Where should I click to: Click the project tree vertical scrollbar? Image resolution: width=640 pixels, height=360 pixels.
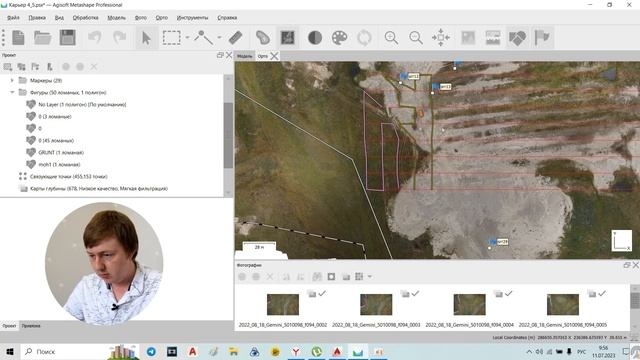pos(229,135)
